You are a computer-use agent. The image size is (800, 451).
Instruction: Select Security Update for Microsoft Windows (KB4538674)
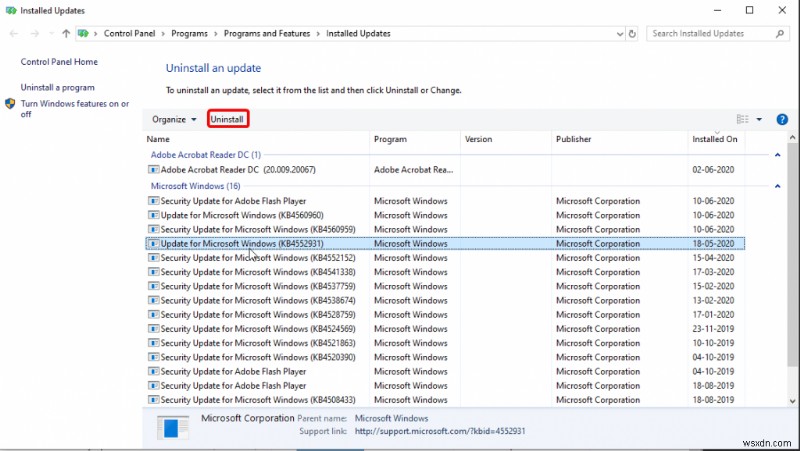(445, 300)
